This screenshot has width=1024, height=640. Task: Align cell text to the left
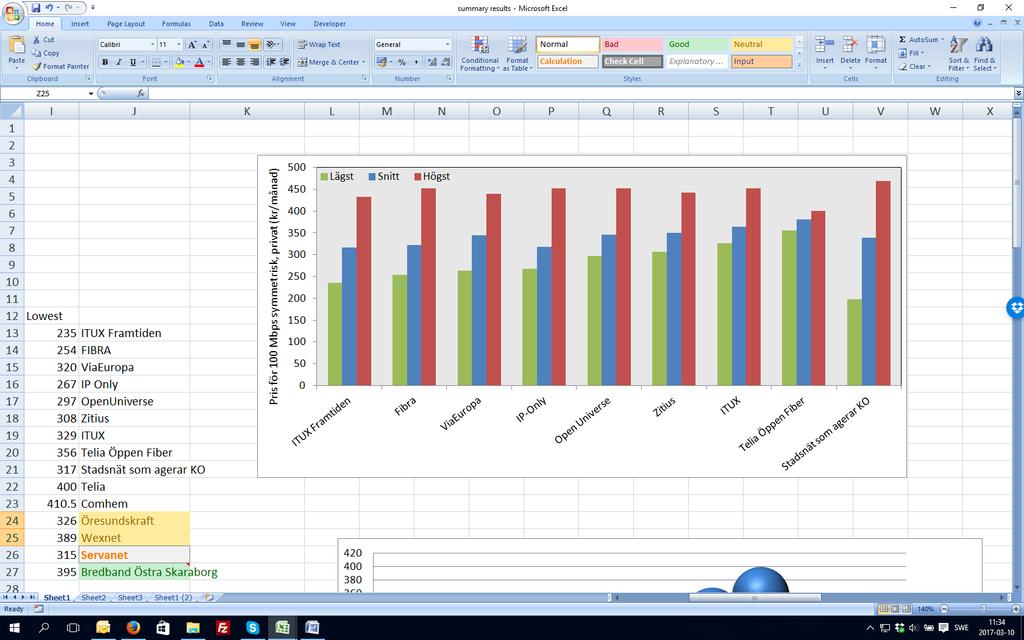pyautogui.click(x=227, y=62)
